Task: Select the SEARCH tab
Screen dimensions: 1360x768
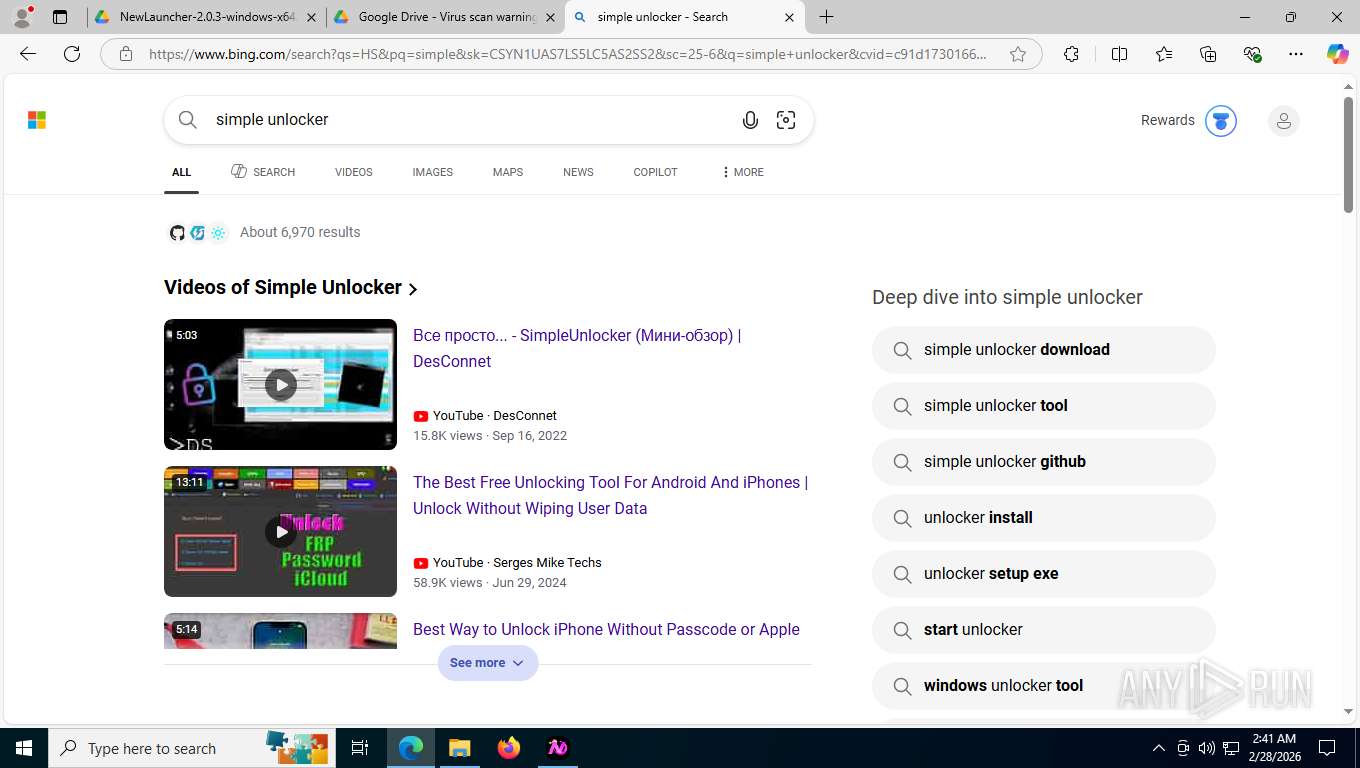Action: click(263, 172)
